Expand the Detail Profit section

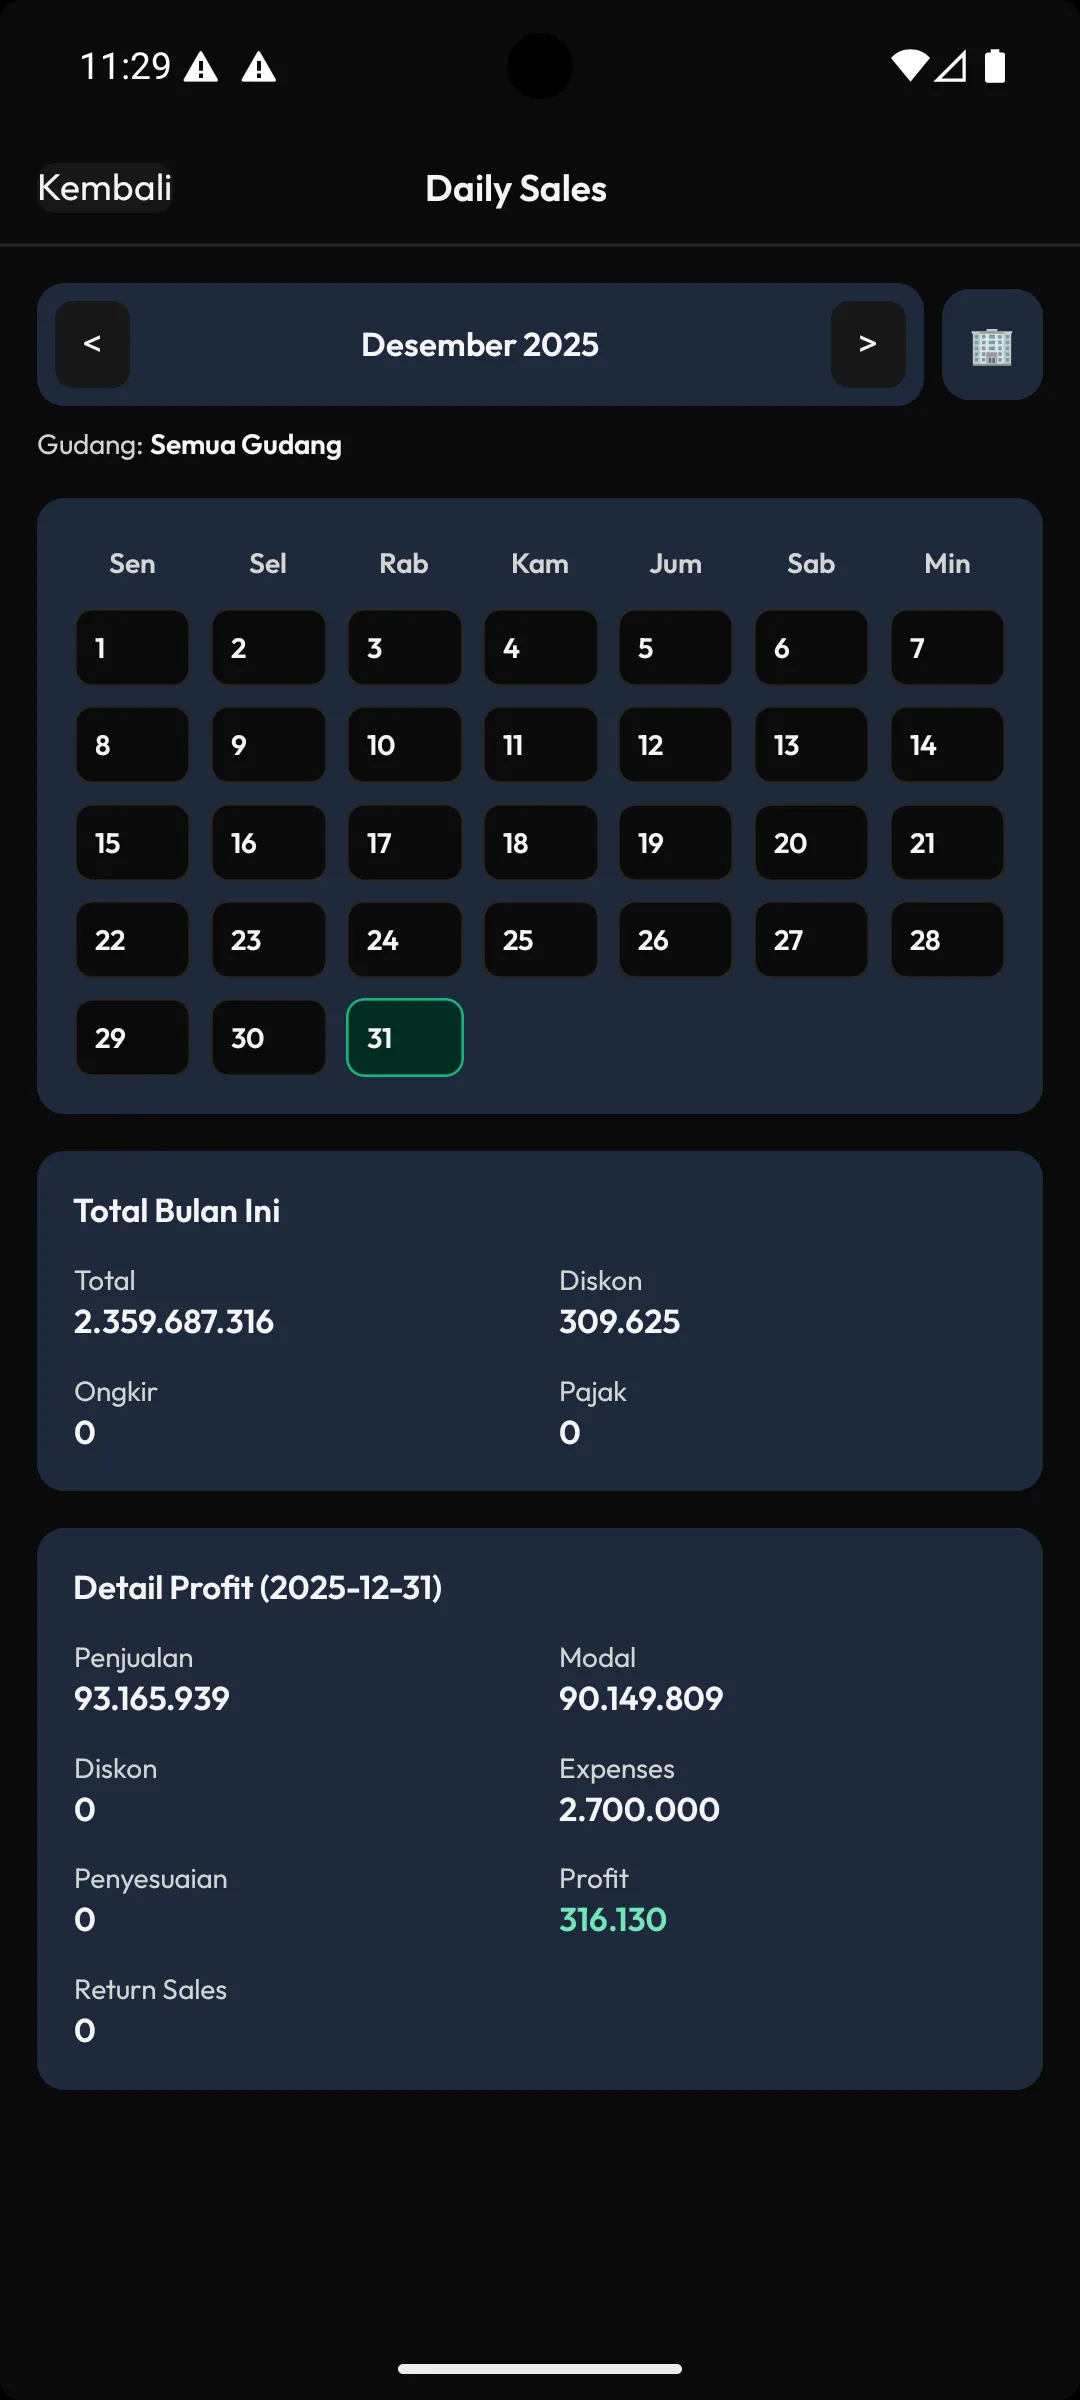258,1588
